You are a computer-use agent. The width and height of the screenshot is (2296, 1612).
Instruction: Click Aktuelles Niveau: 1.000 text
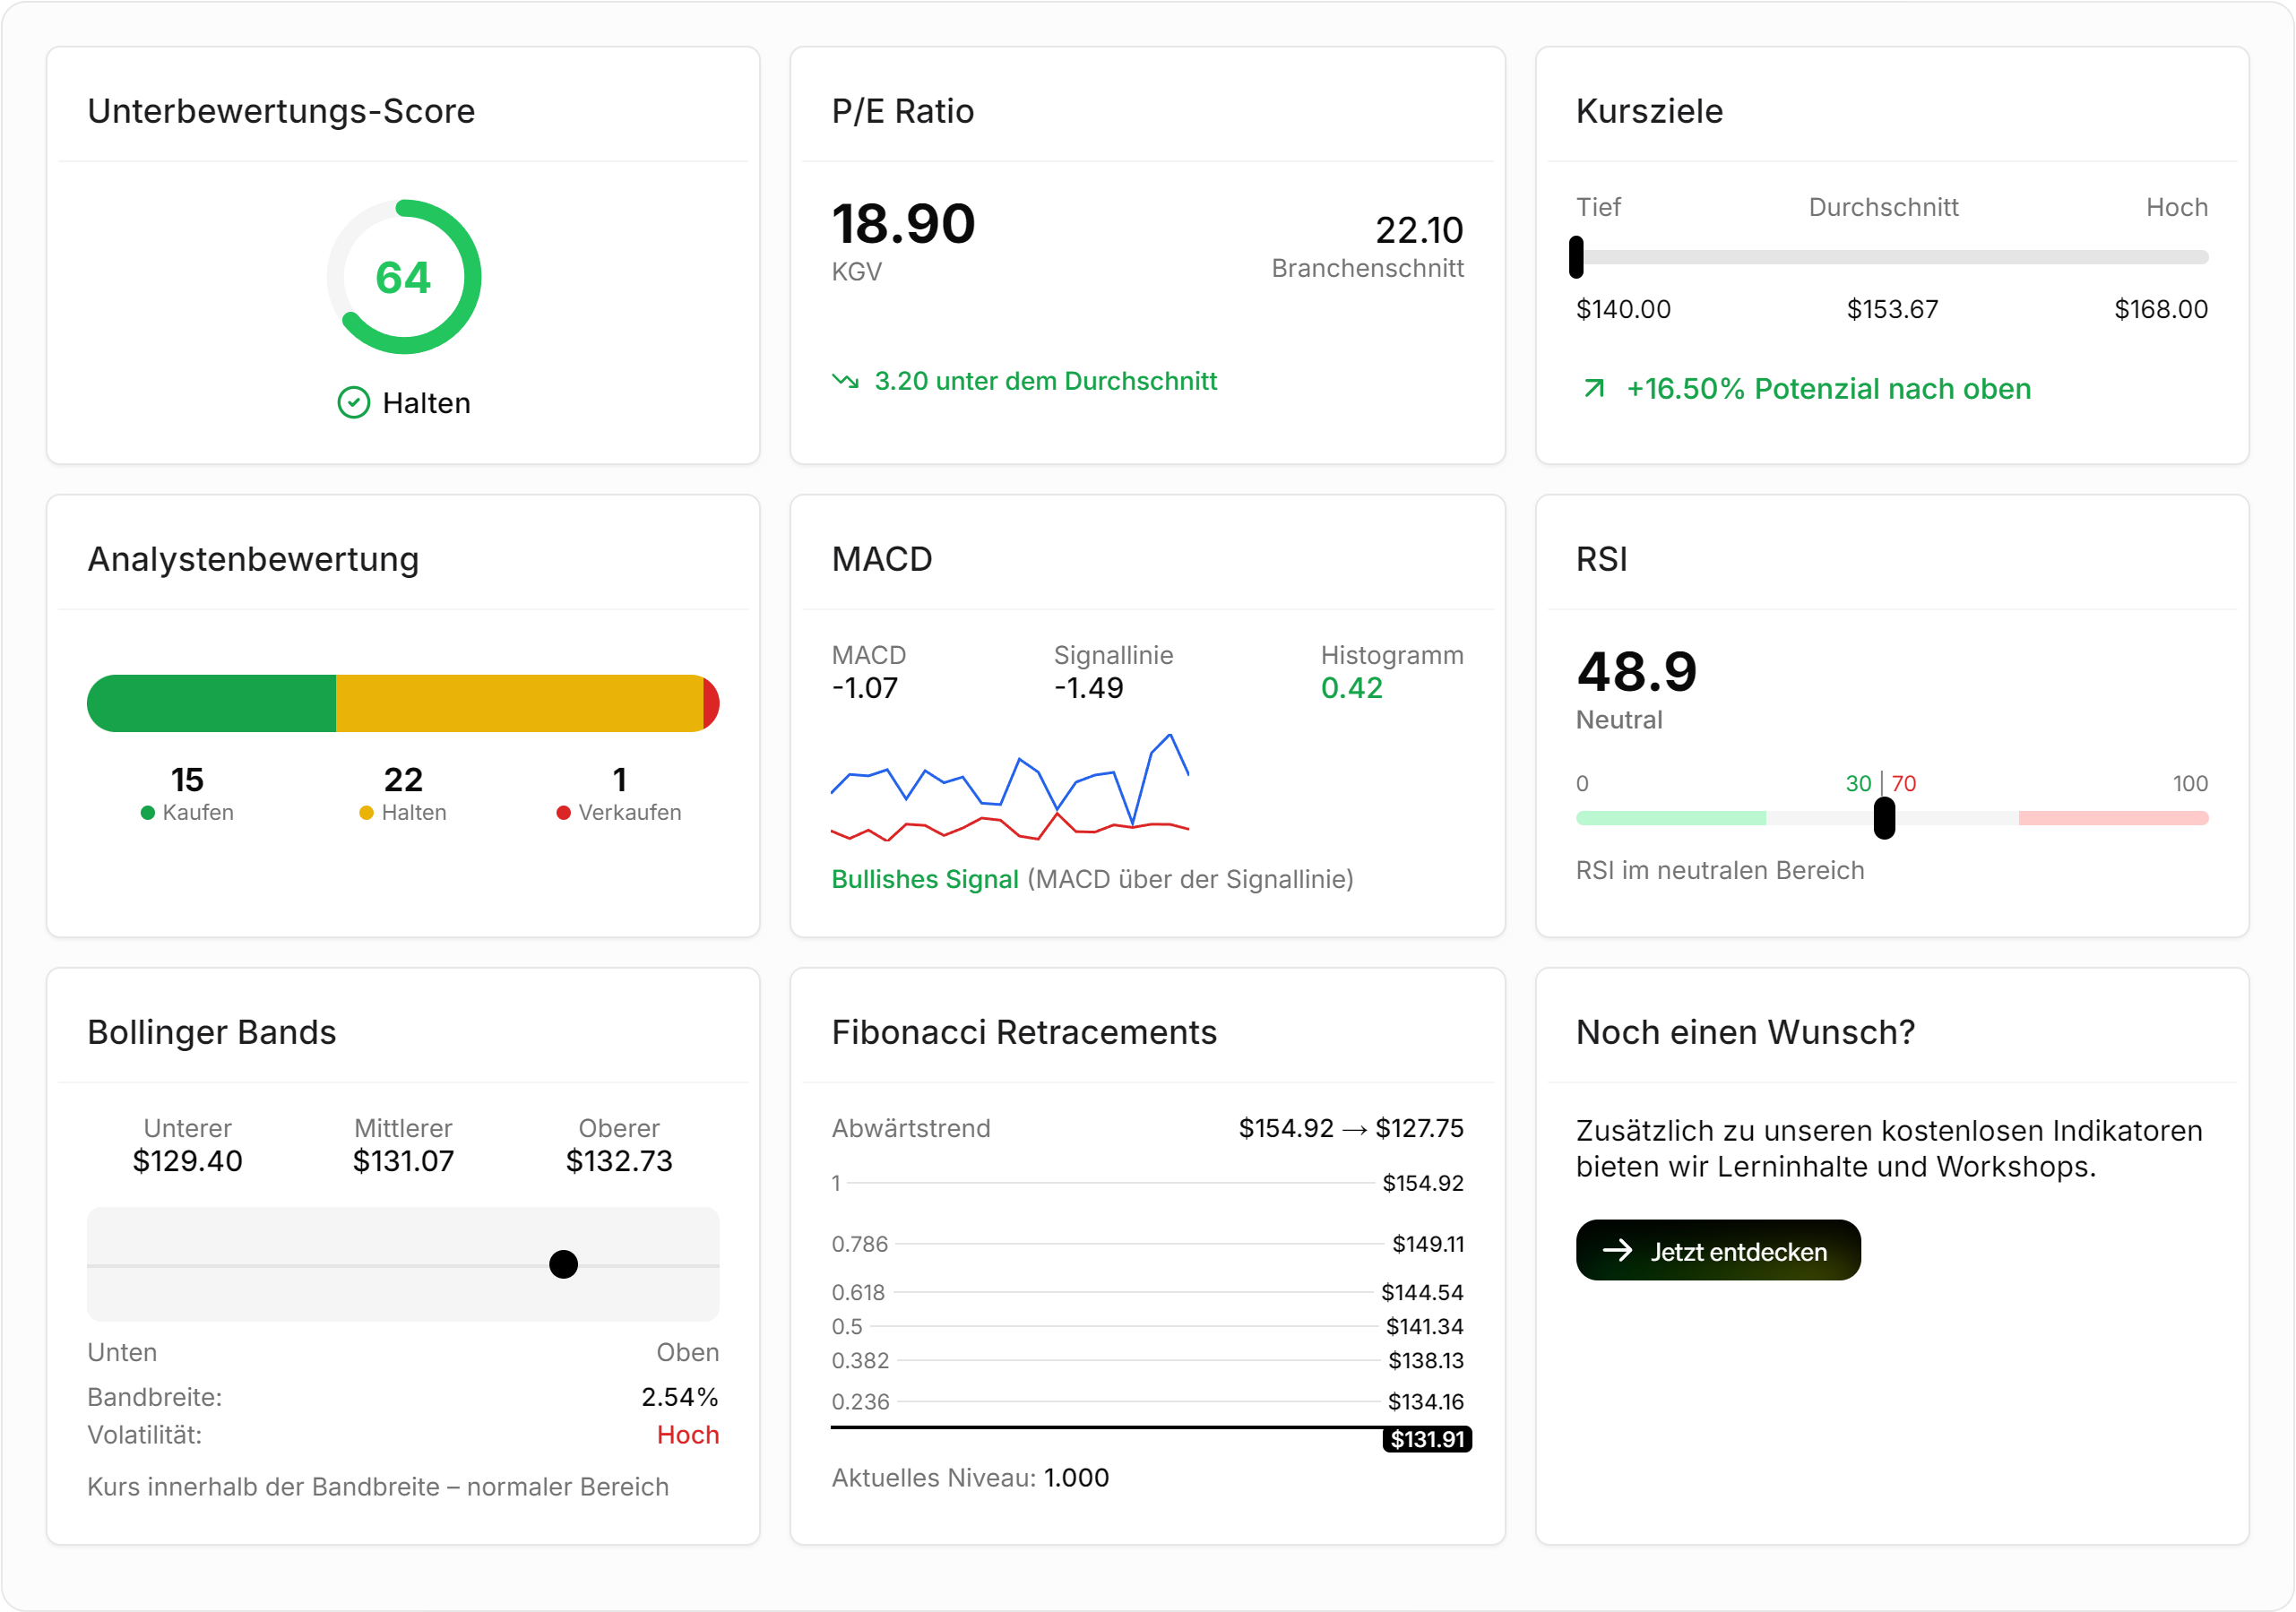point(970,1477)
